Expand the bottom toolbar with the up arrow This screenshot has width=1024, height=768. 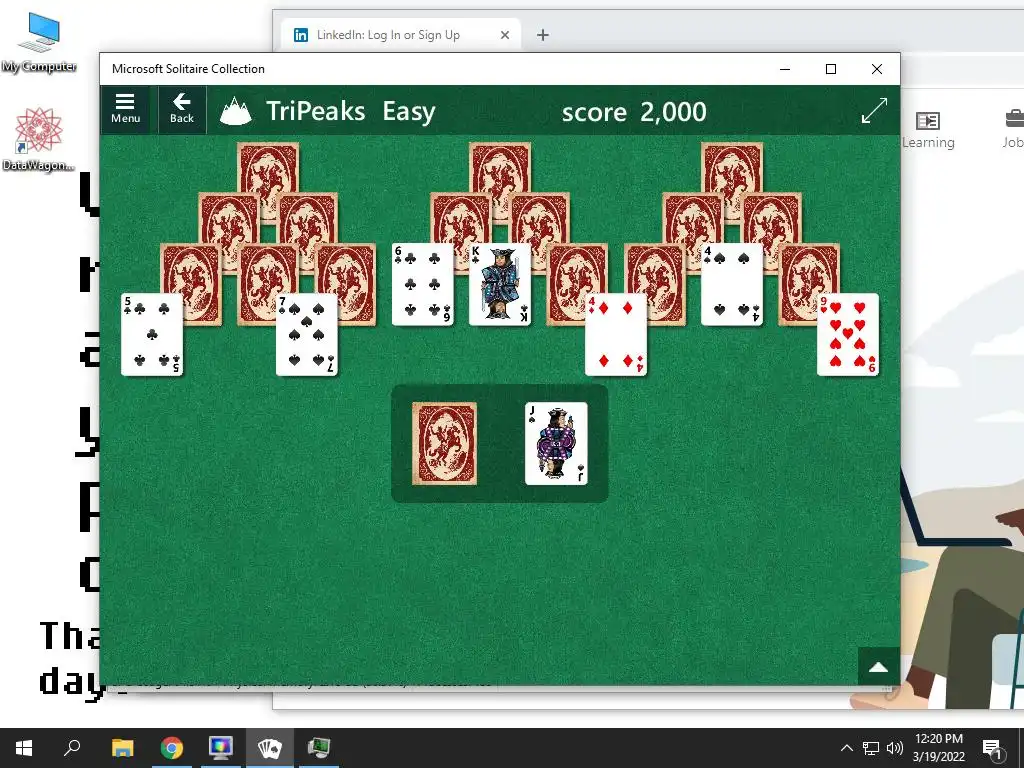pos(878,667)
